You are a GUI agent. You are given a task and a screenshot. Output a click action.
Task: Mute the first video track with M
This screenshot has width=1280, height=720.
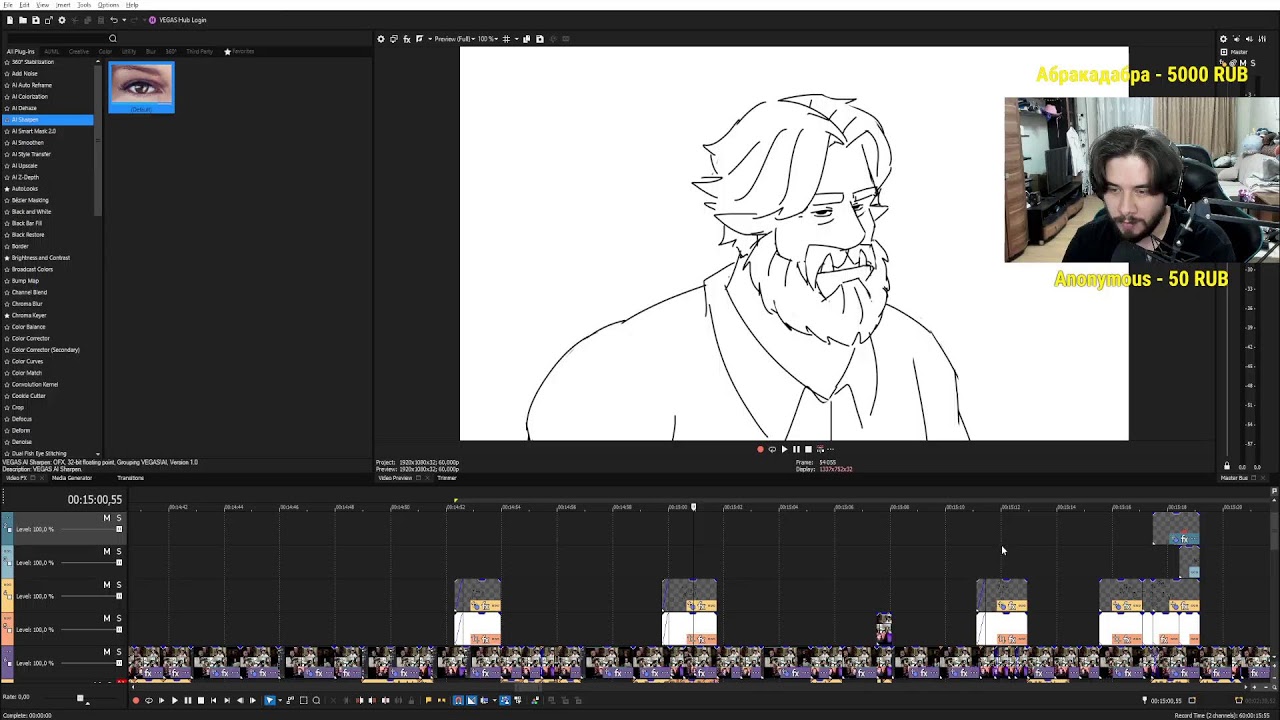[107, 518]
